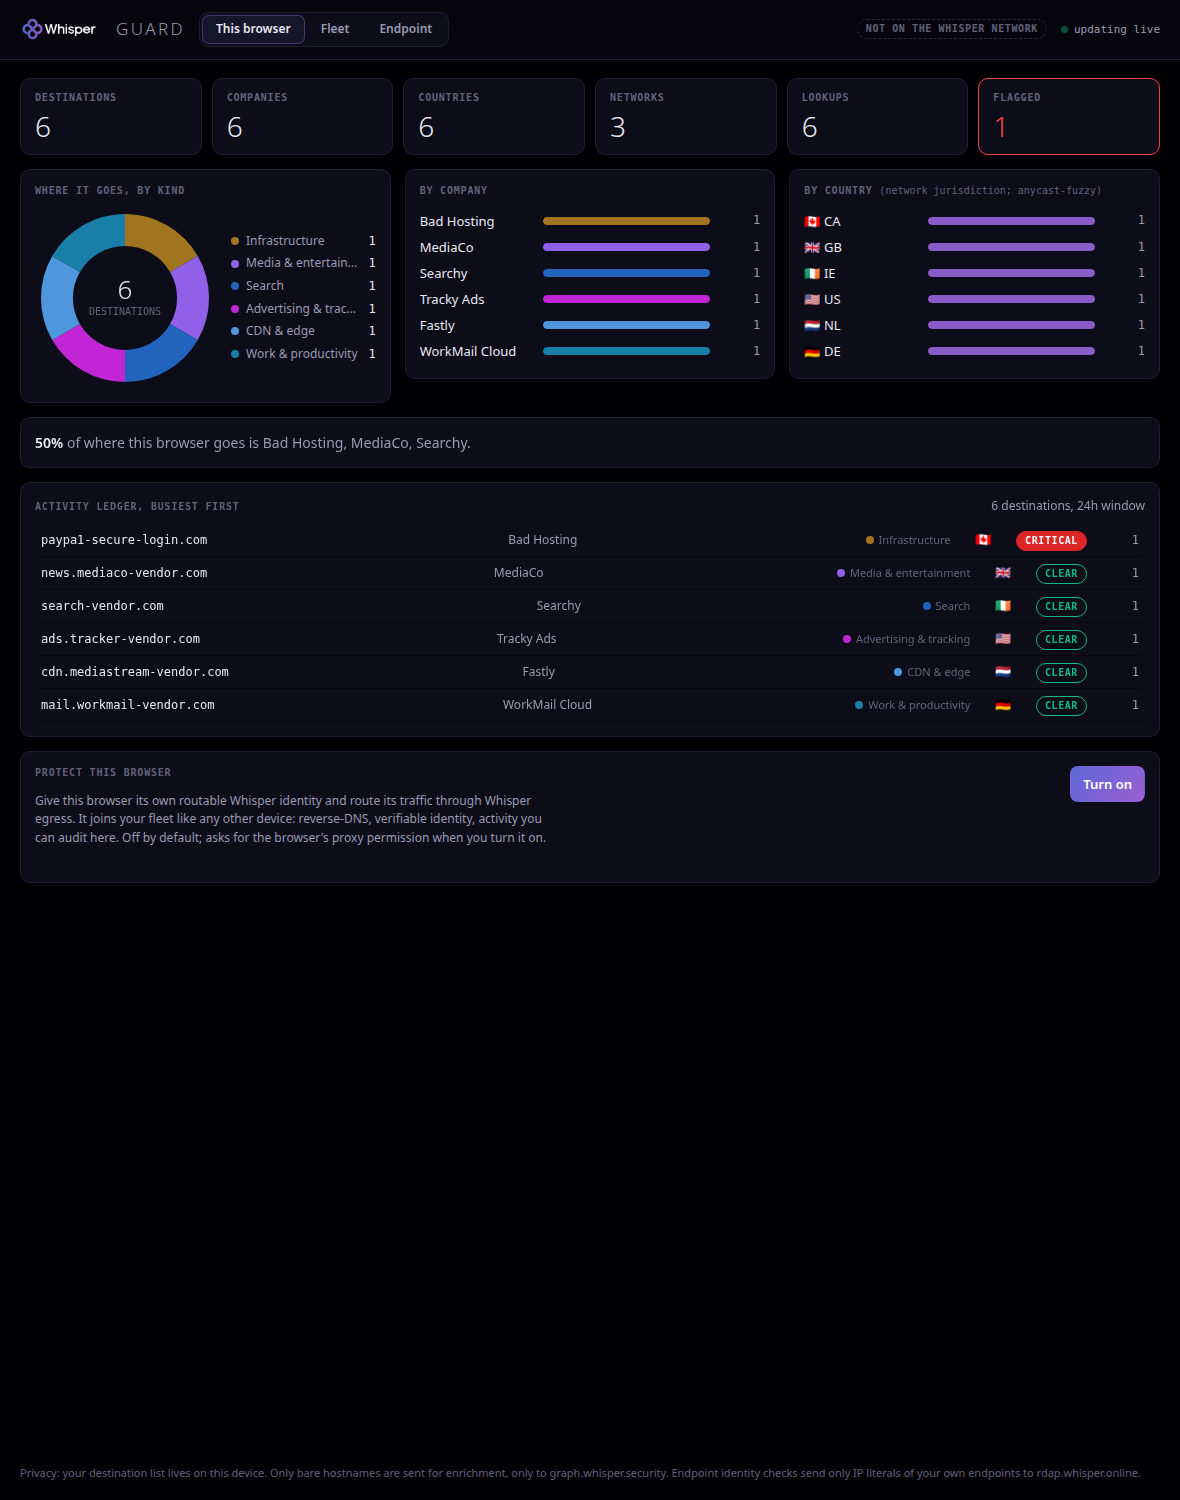Click the Whisper logo icon
Screen dimensions: 1180x1500
[x=32, y=29]
